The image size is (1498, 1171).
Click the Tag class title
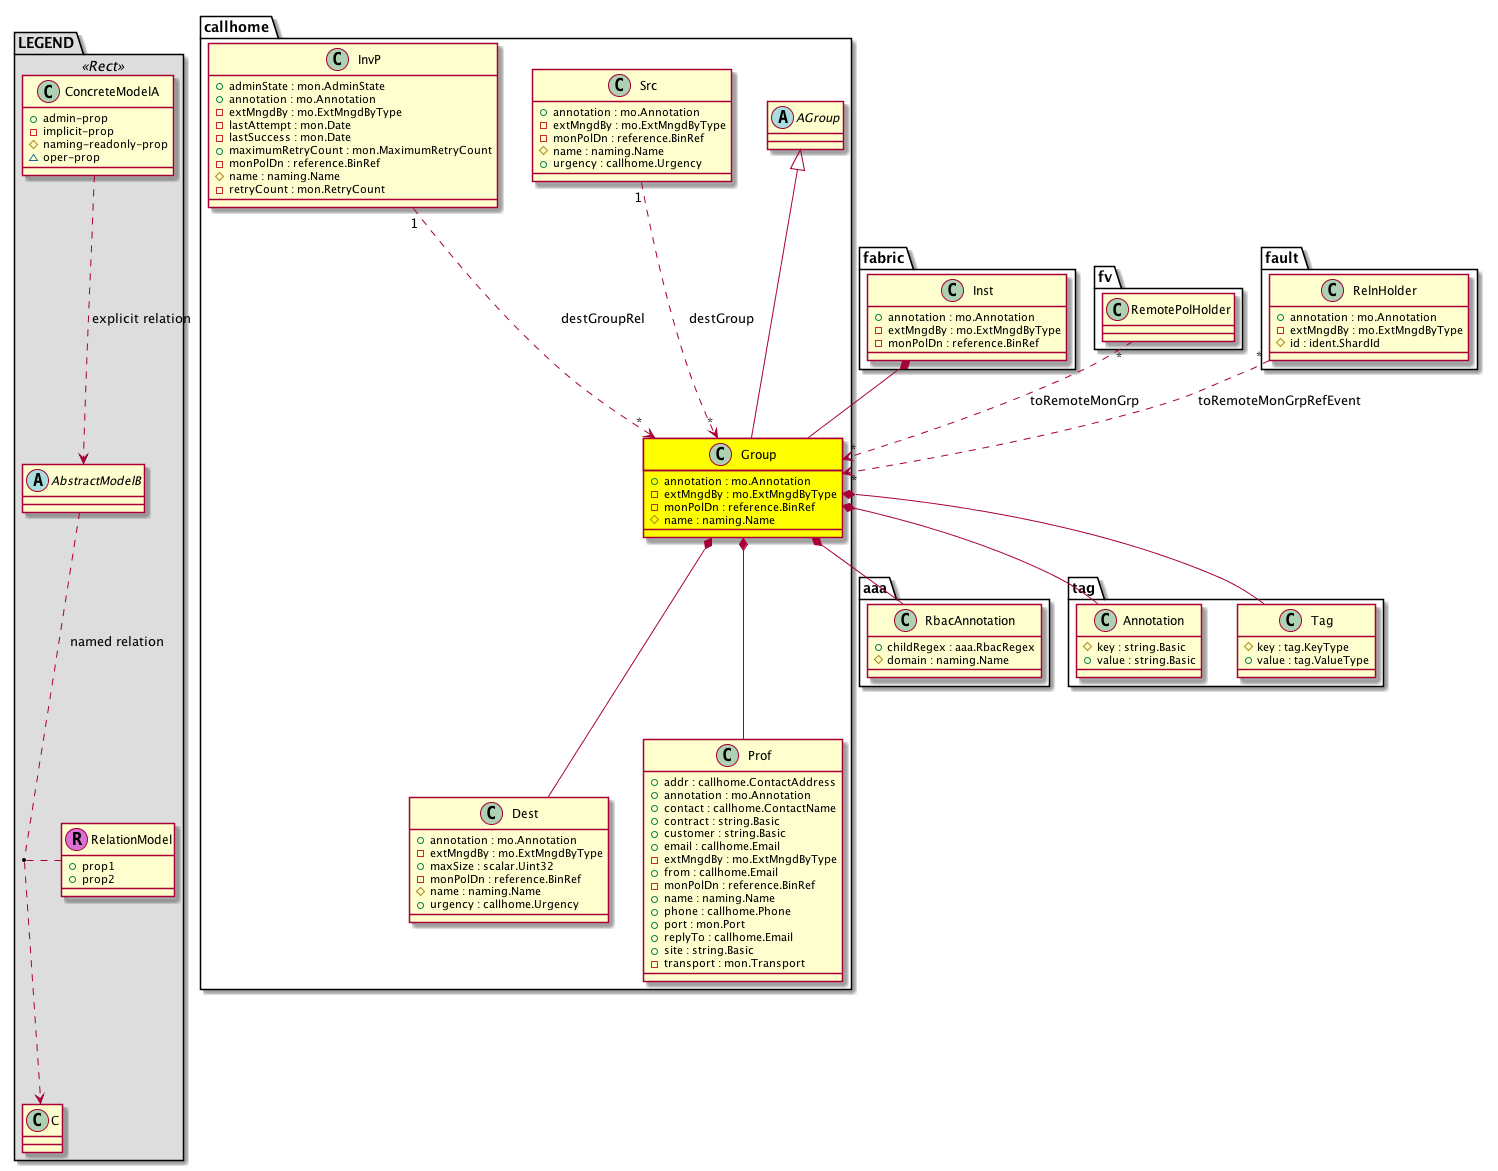point(1321,620)
